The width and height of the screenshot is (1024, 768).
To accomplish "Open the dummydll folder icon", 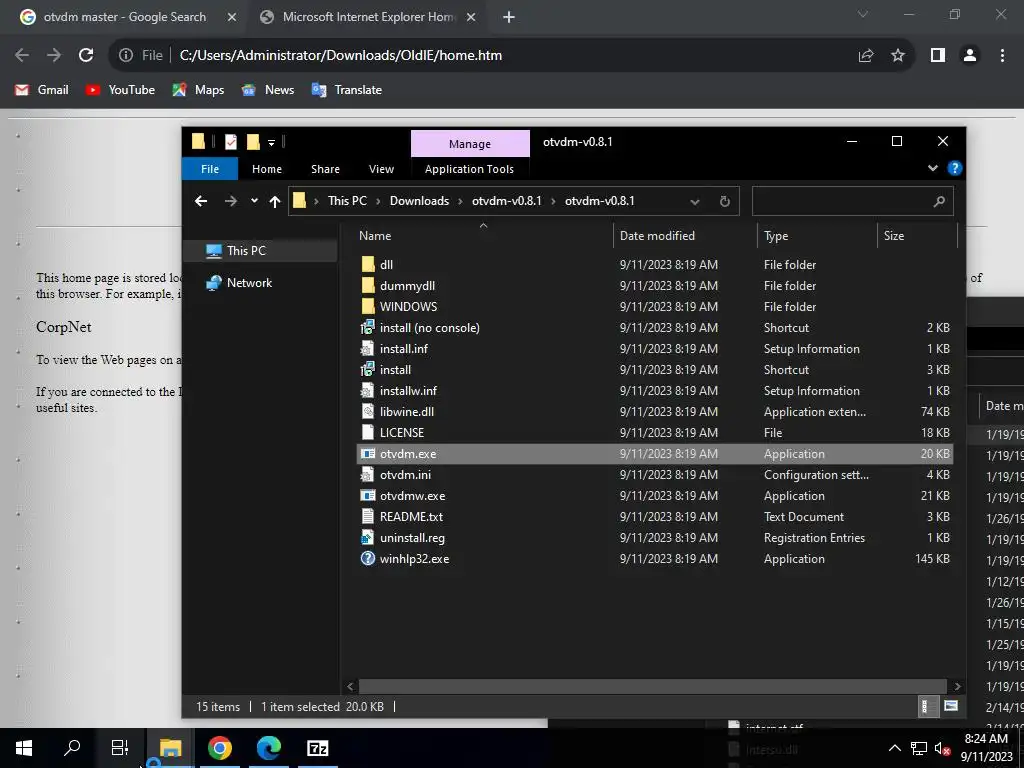I will tap(368, 285).
